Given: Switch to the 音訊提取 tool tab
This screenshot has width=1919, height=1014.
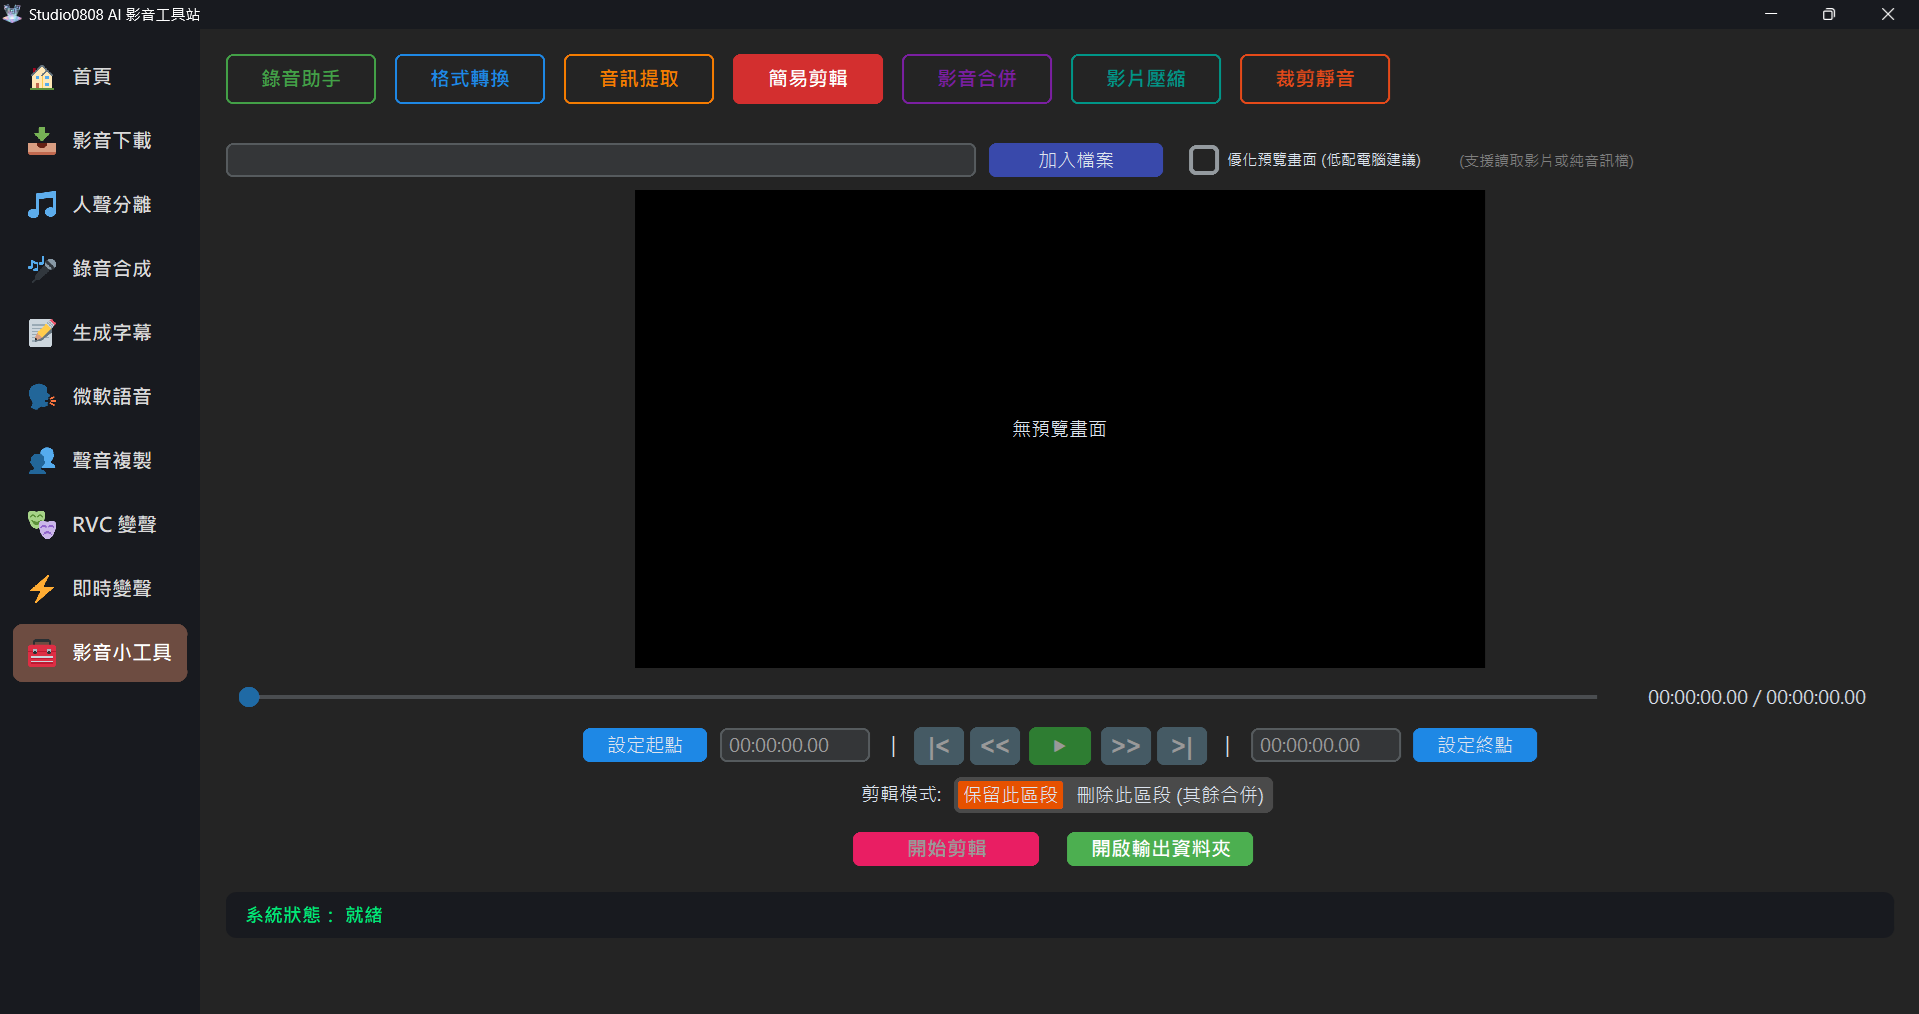Looking at the screenshot, I should (x=639, y=79).
